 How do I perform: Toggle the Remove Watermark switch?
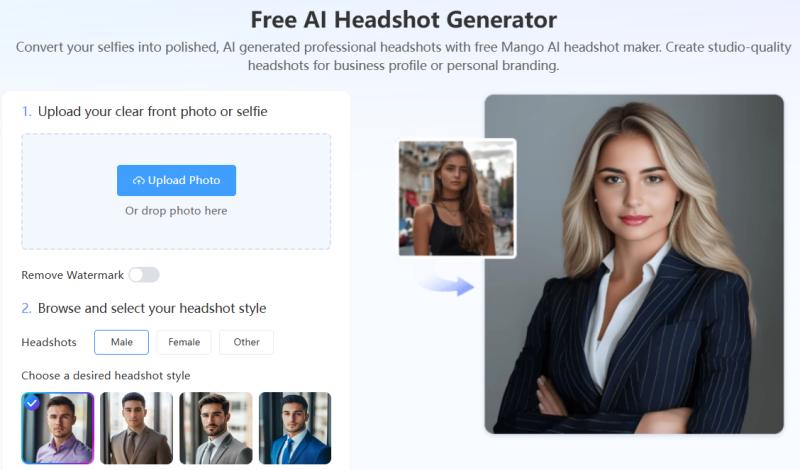click(x=144, y=275)
